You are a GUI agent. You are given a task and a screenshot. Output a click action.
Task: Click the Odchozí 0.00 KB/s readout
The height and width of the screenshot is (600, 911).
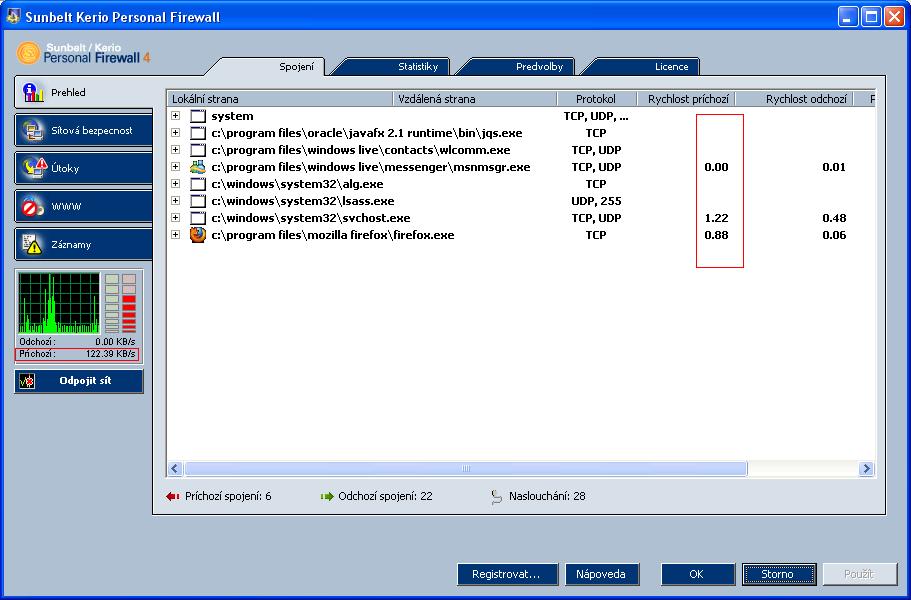coord(77,342)
